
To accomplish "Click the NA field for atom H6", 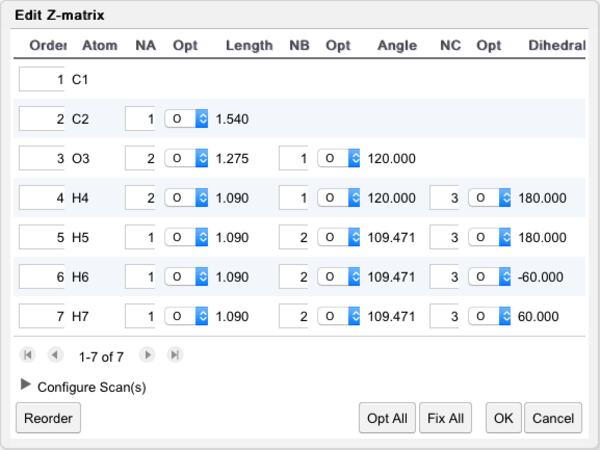I will pyautogui.click(x=140, y=277).
